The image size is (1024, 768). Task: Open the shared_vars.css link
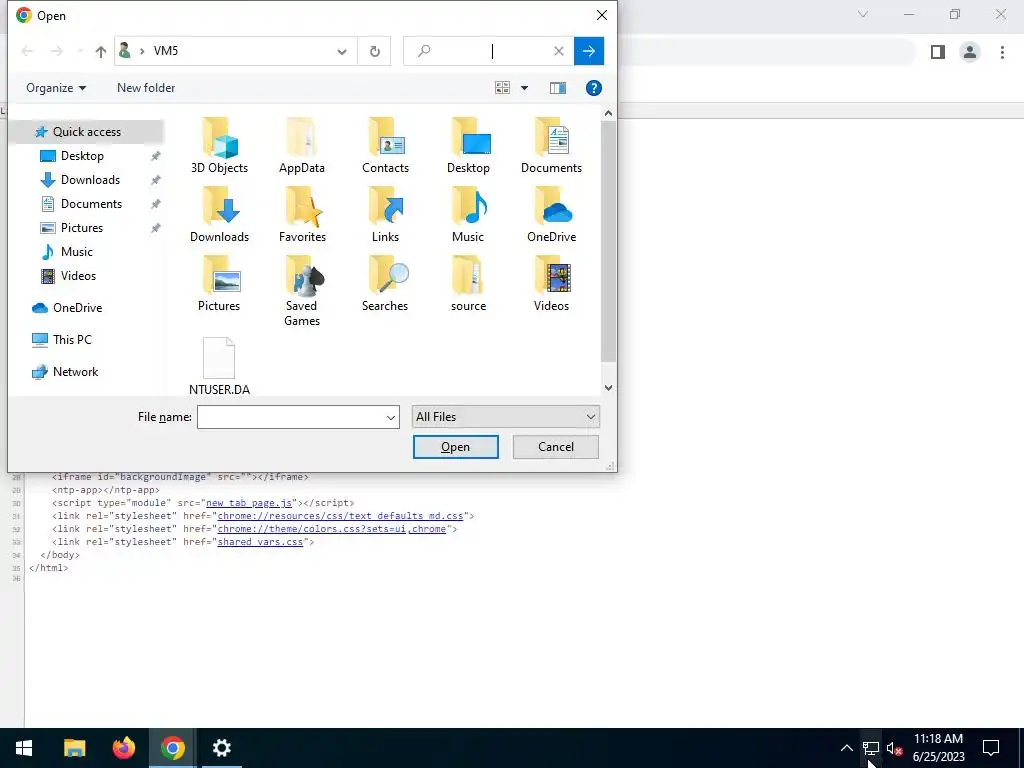click(260, 542)
